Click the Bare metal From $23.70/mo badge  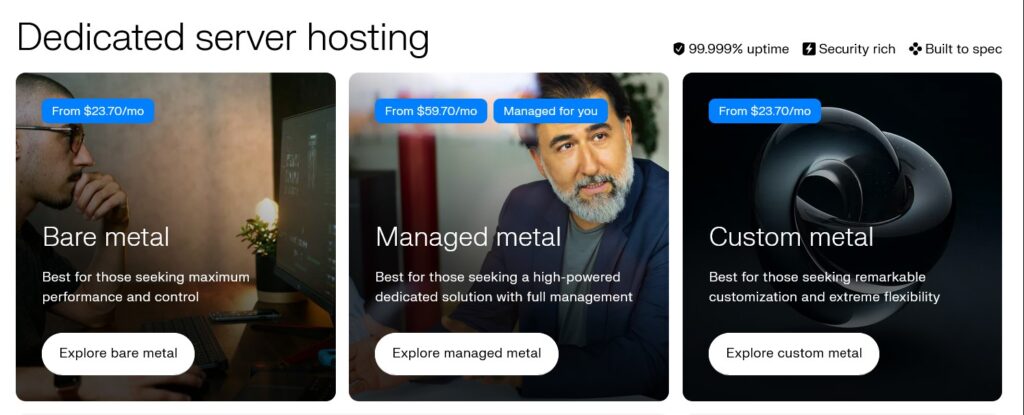(98, 111)
